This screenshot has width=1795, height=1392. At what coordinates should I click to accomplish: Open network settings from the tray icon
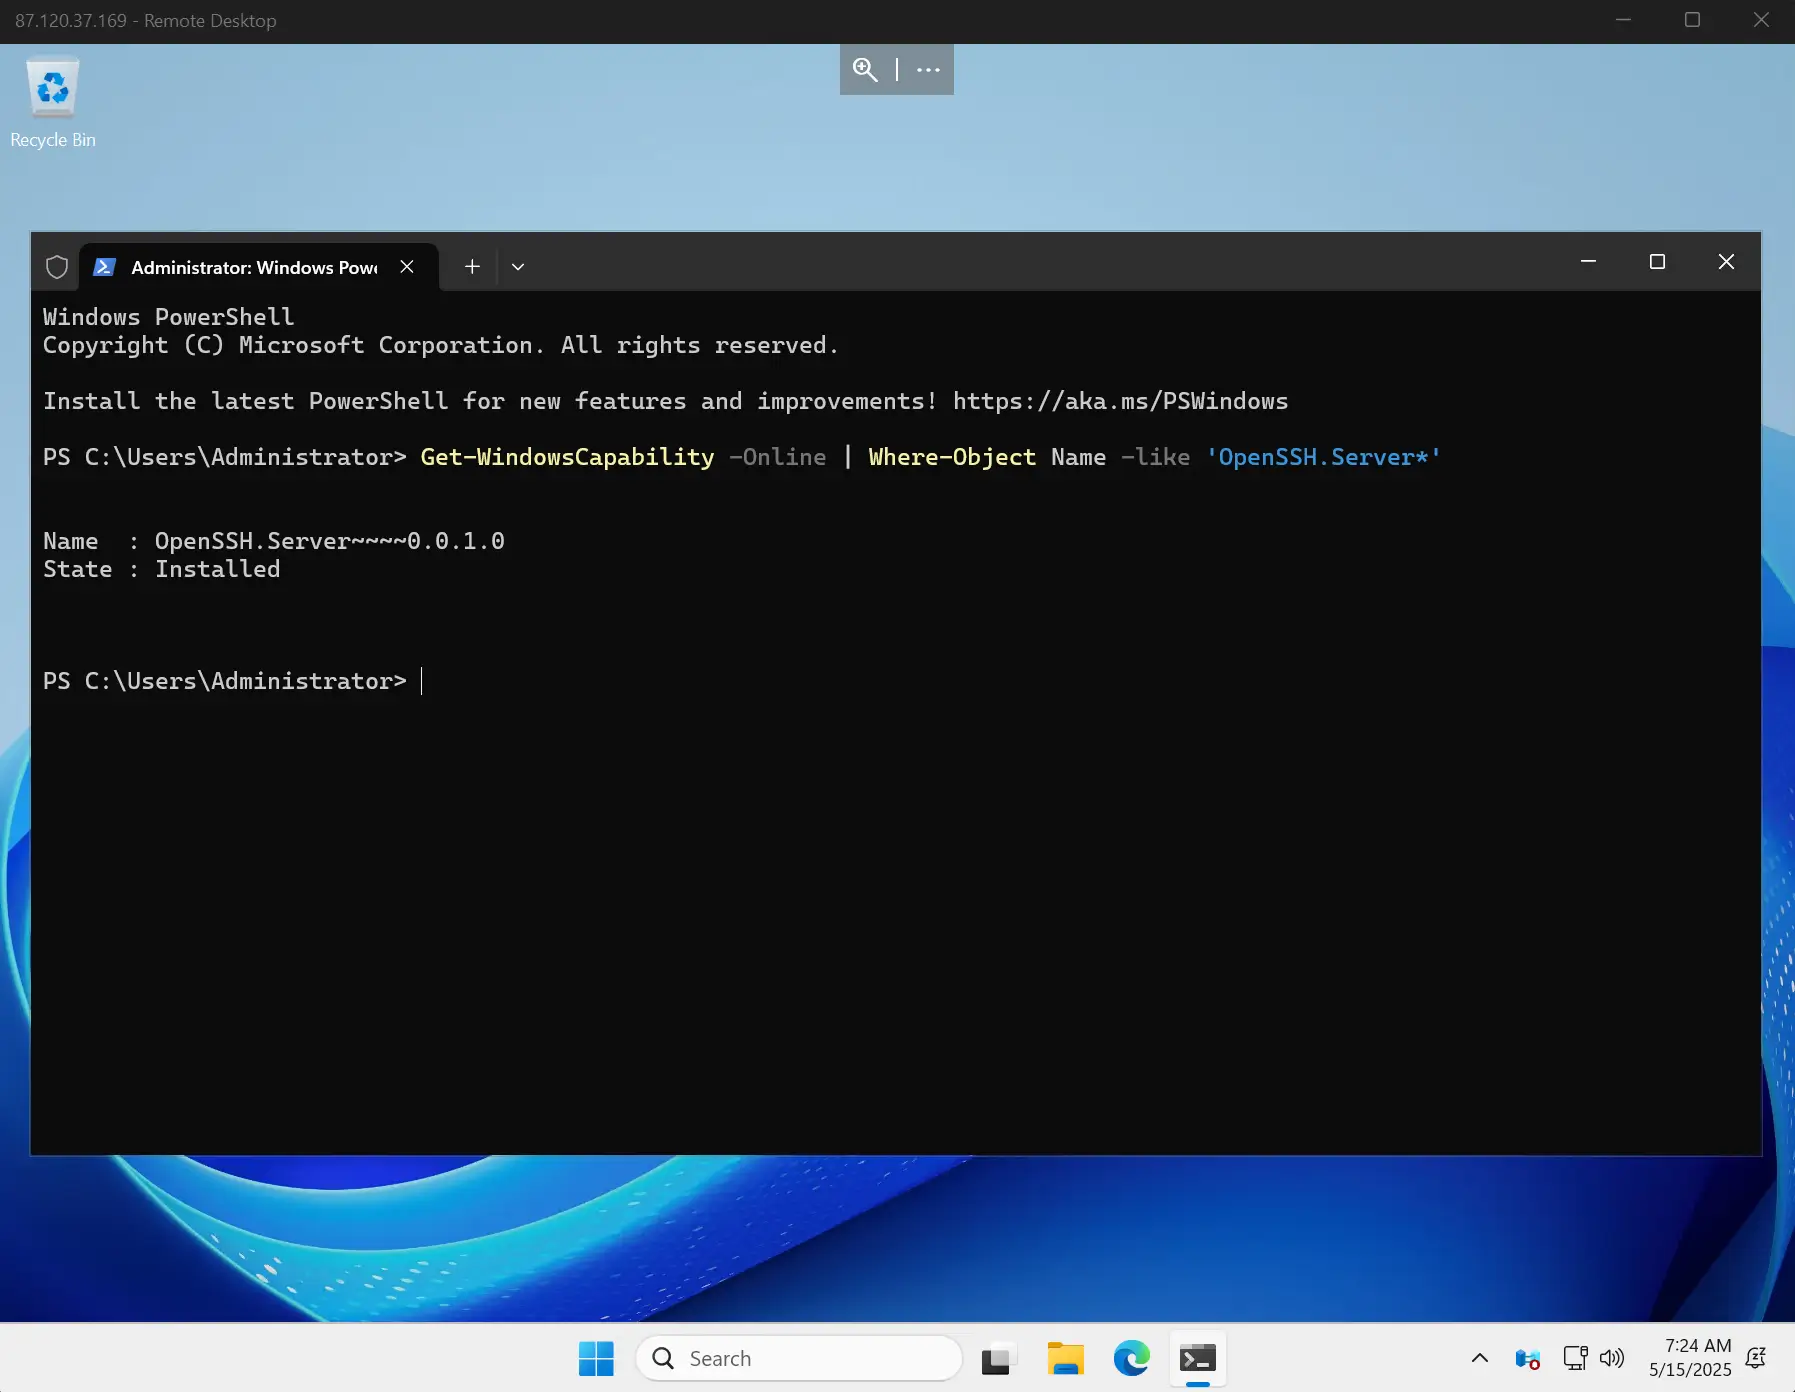coord(1575,1358)
